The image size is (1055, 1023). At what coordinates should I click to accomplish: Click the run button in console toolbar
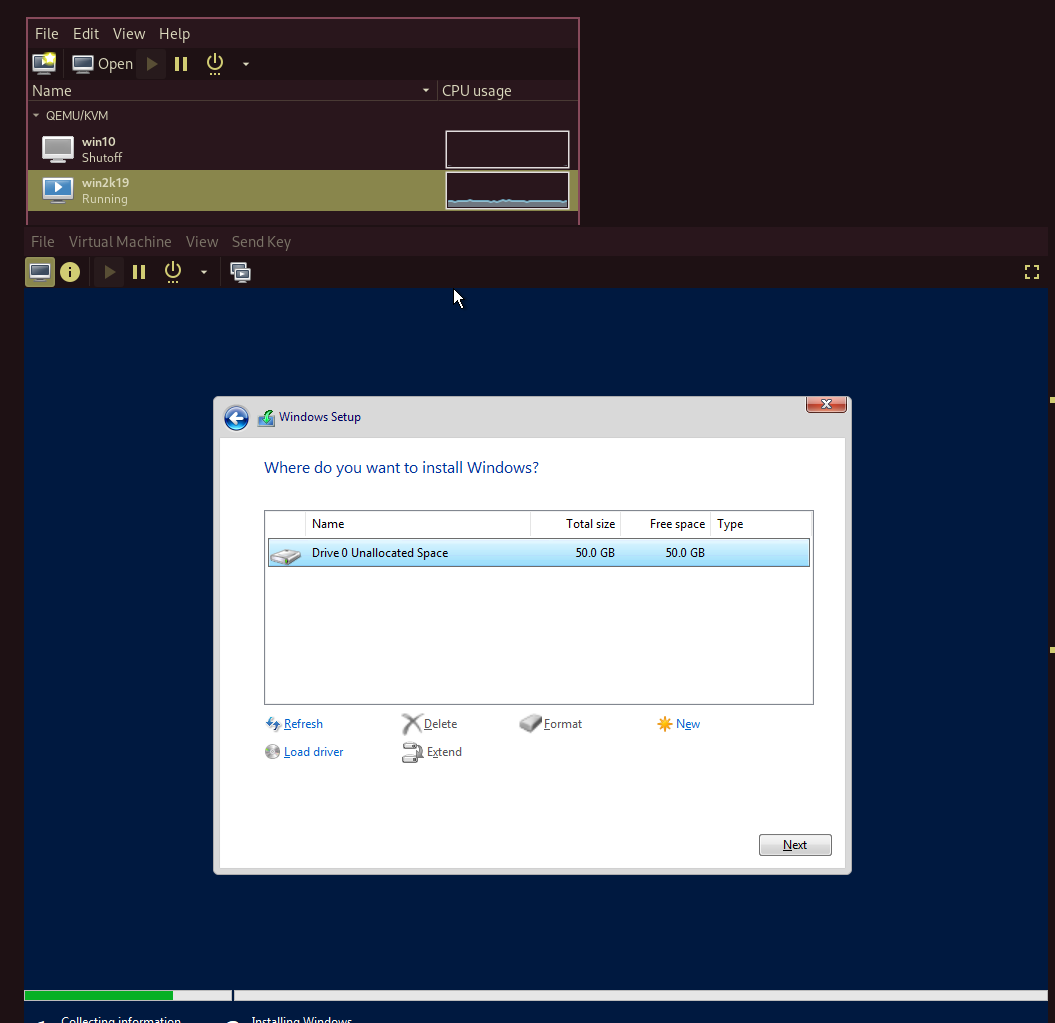click(110, 272)
